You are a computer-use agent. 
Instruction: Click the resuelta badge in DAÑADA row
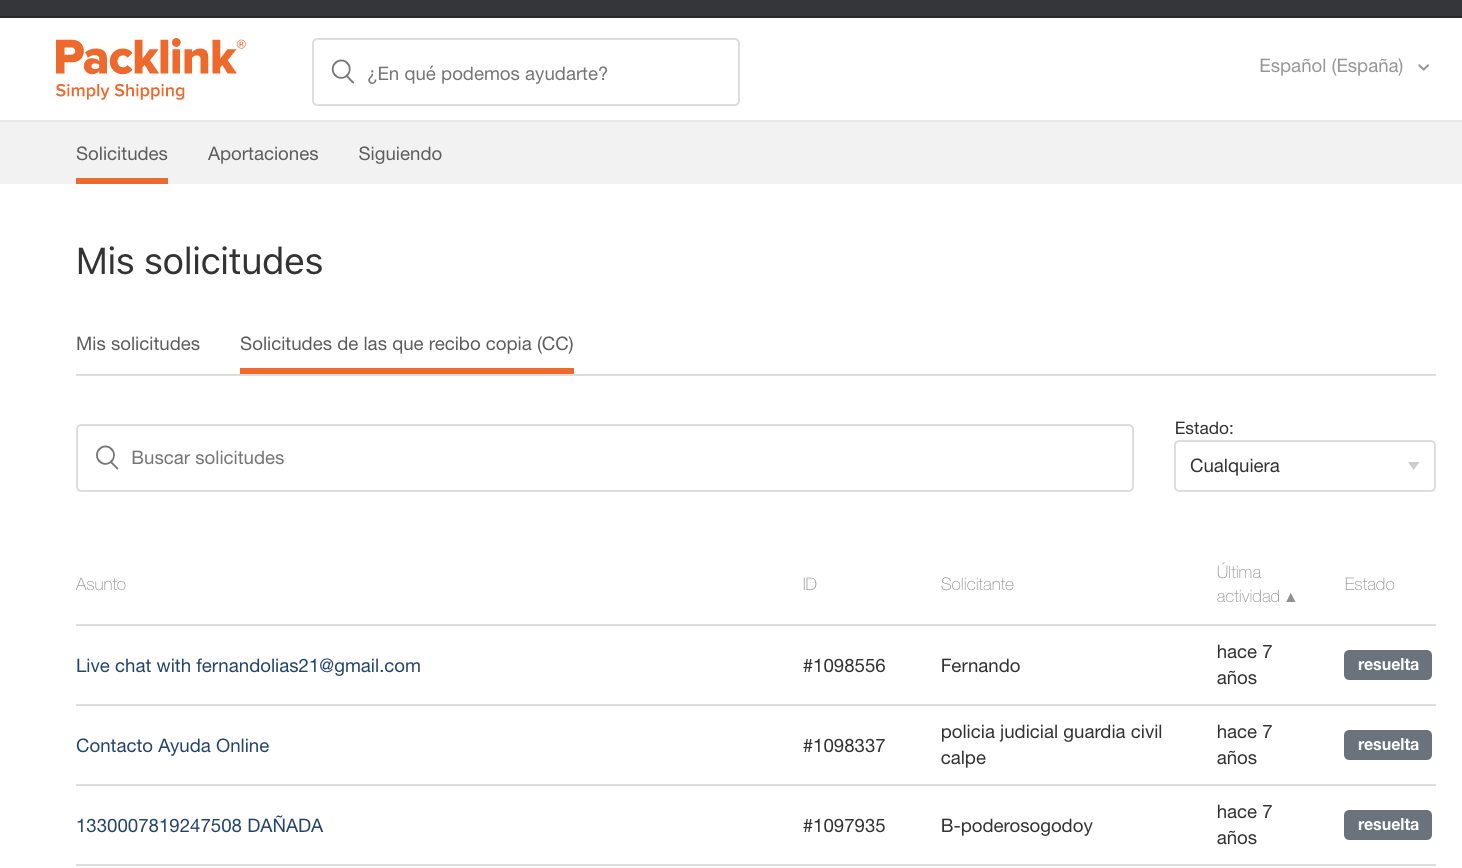pos(1388,825)
